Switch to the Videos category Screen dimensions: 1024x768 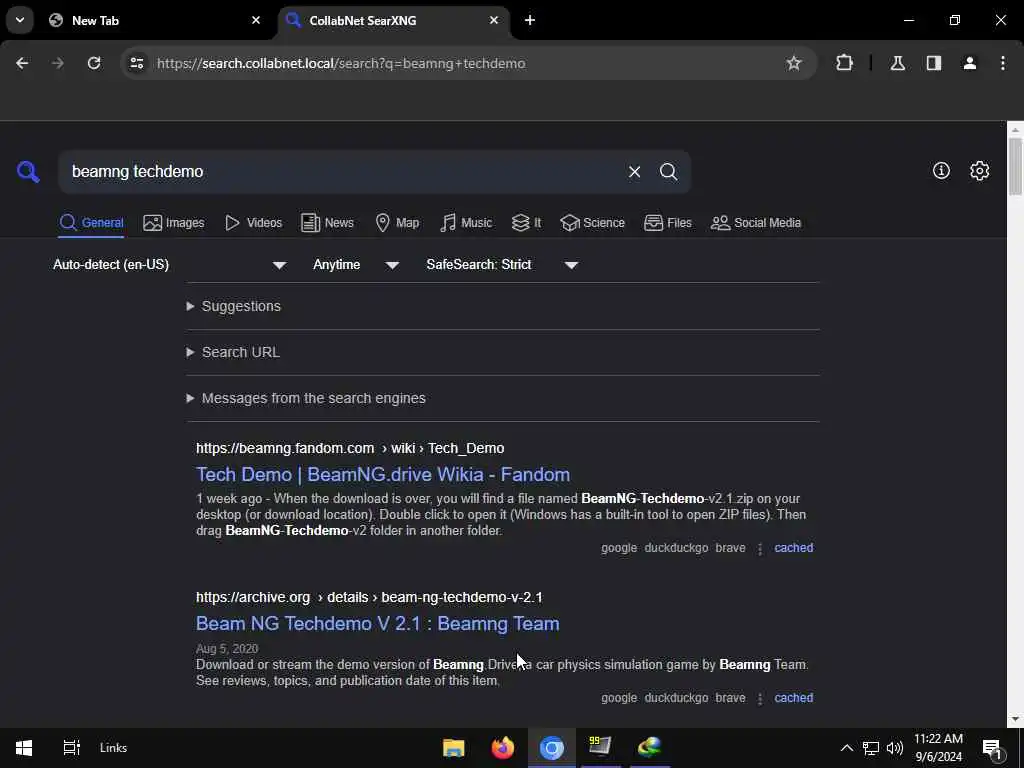point(253,223)
